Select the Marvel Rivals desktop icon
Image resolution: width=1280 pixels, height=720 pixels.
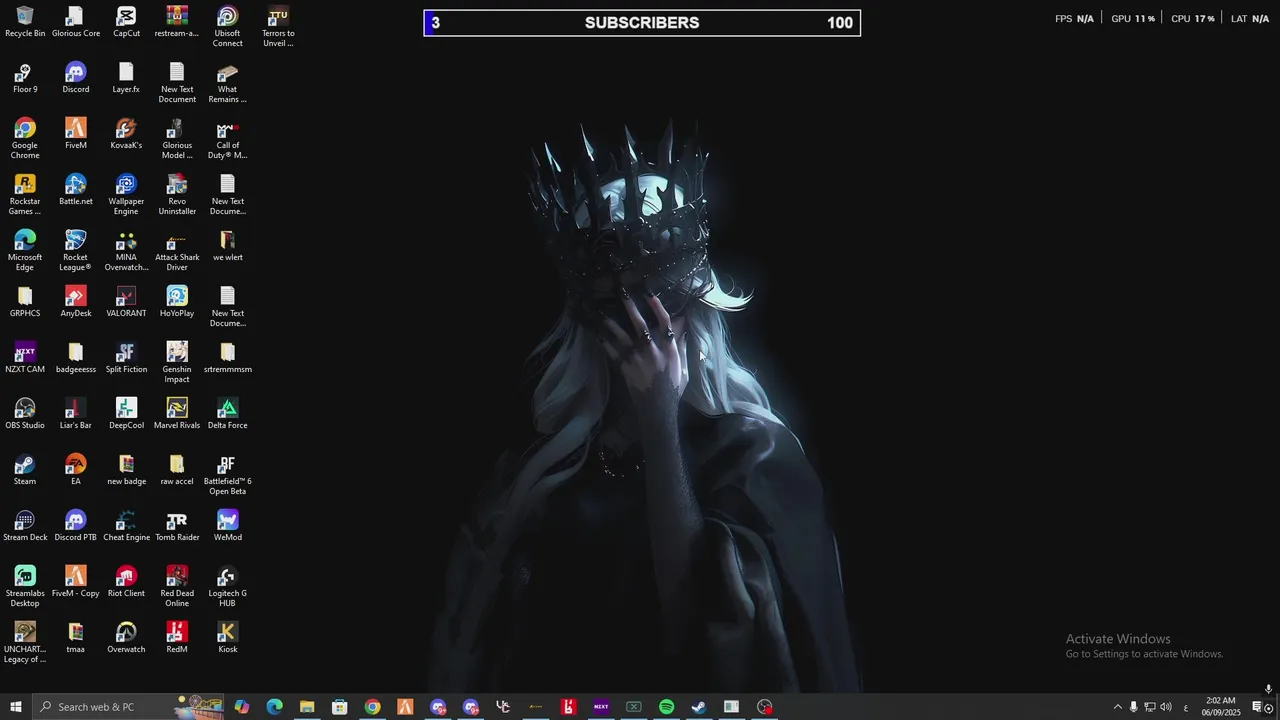tap(177, 414)
